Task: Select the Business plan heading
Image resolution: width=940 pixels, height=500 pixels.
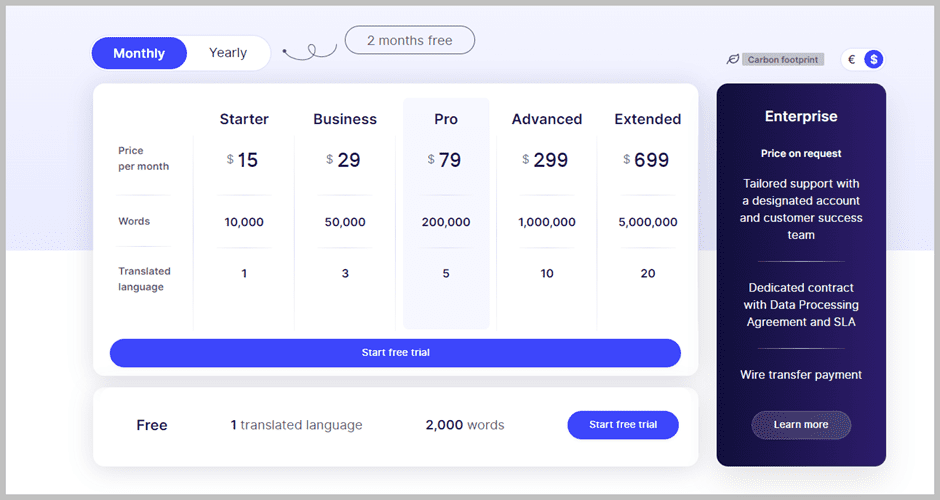Action: tap(345, 119)
